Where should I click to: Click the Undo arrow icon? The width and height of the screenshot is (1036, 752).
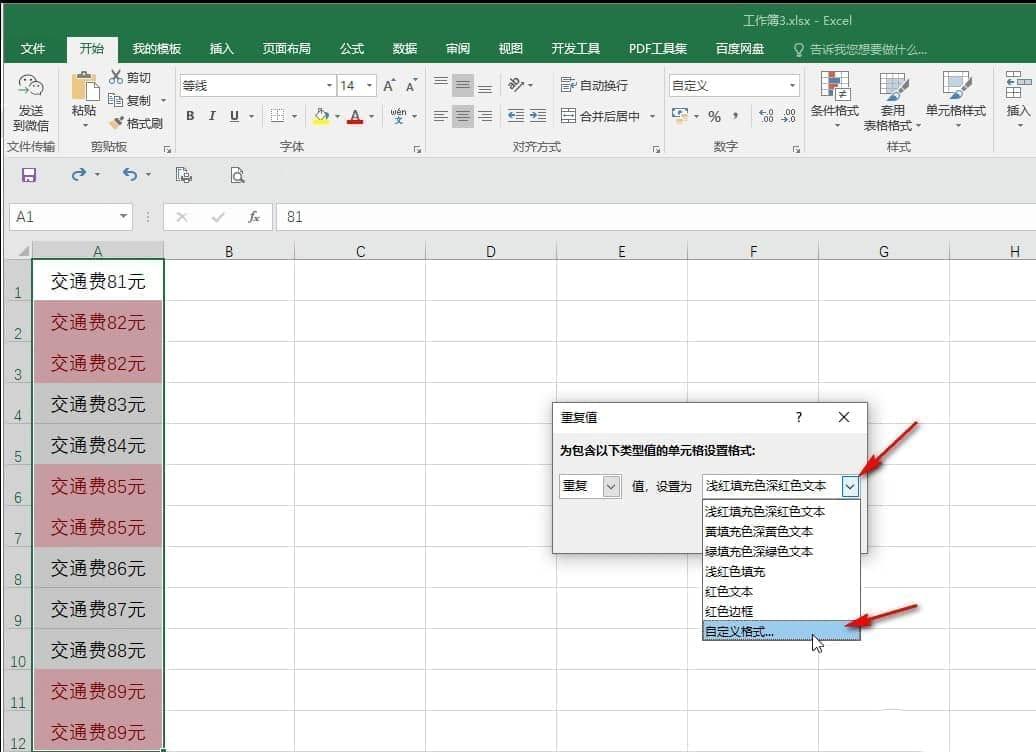tap(130, 174)
